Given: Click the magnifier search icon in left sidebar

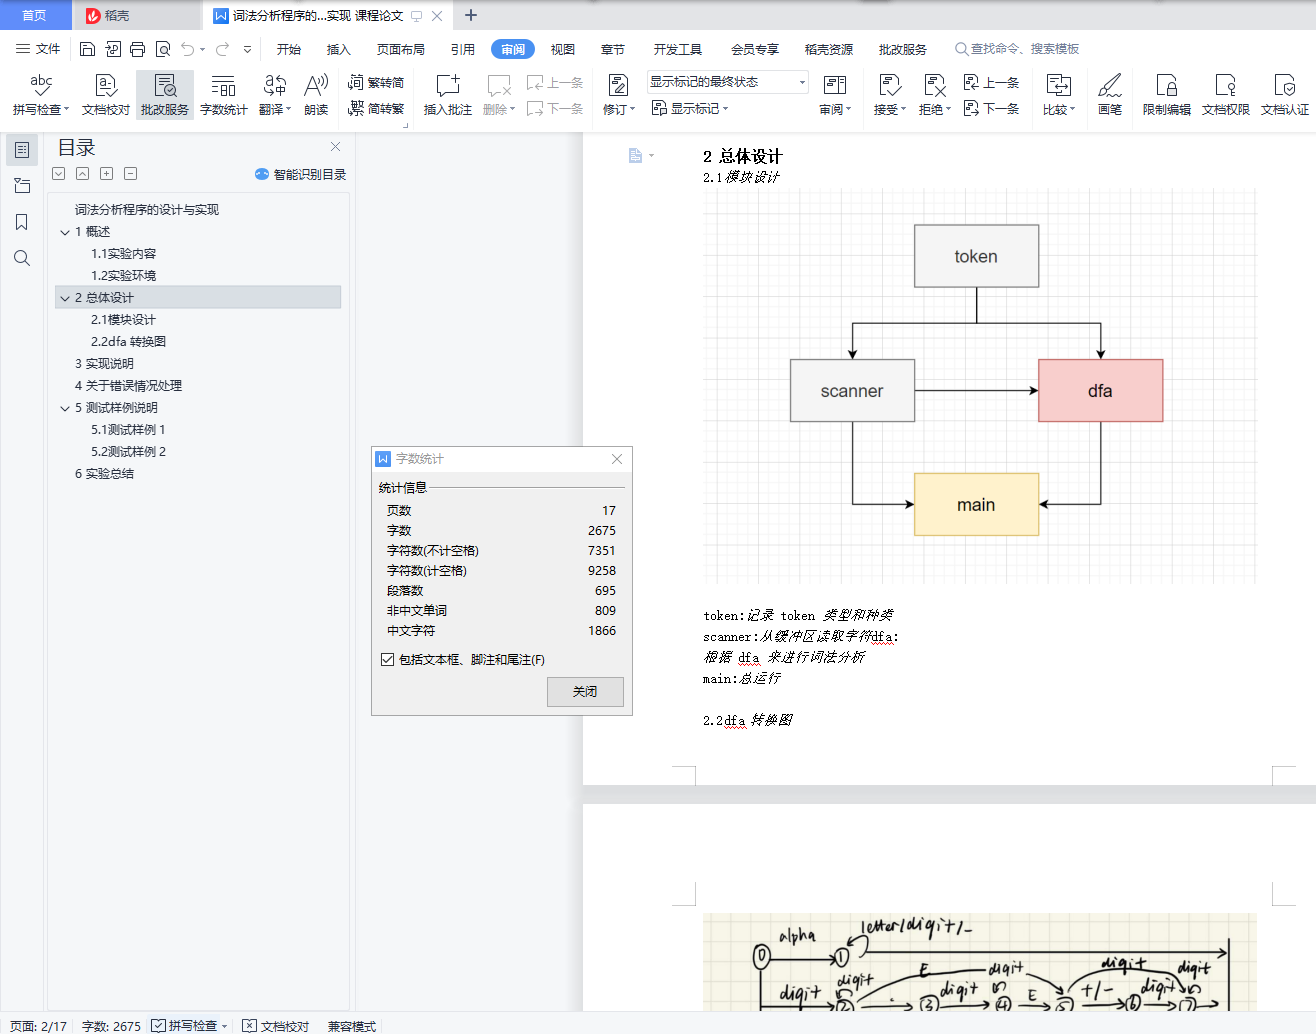Looking at the screenshot, I should pyautogui.click(x=22, y=258).
